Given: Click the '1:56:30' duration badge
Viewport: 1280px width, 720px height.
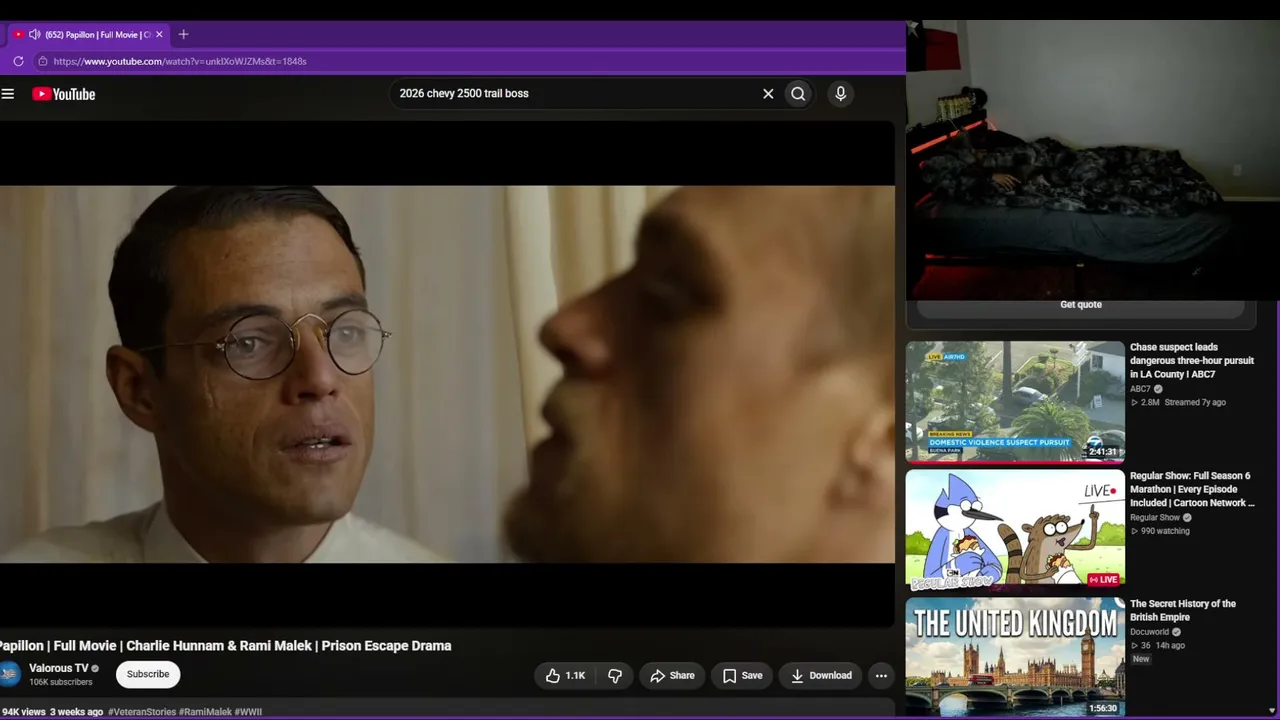Looking at the screenshot, I should pos(1103,708).
